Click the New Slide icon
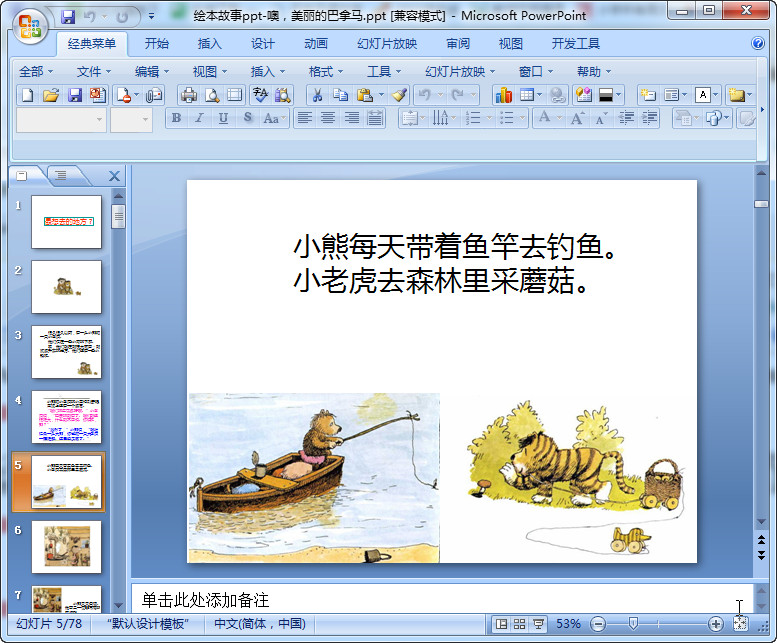Image resolution: width=777 pixels, height=643 pixels. [647, 95]
